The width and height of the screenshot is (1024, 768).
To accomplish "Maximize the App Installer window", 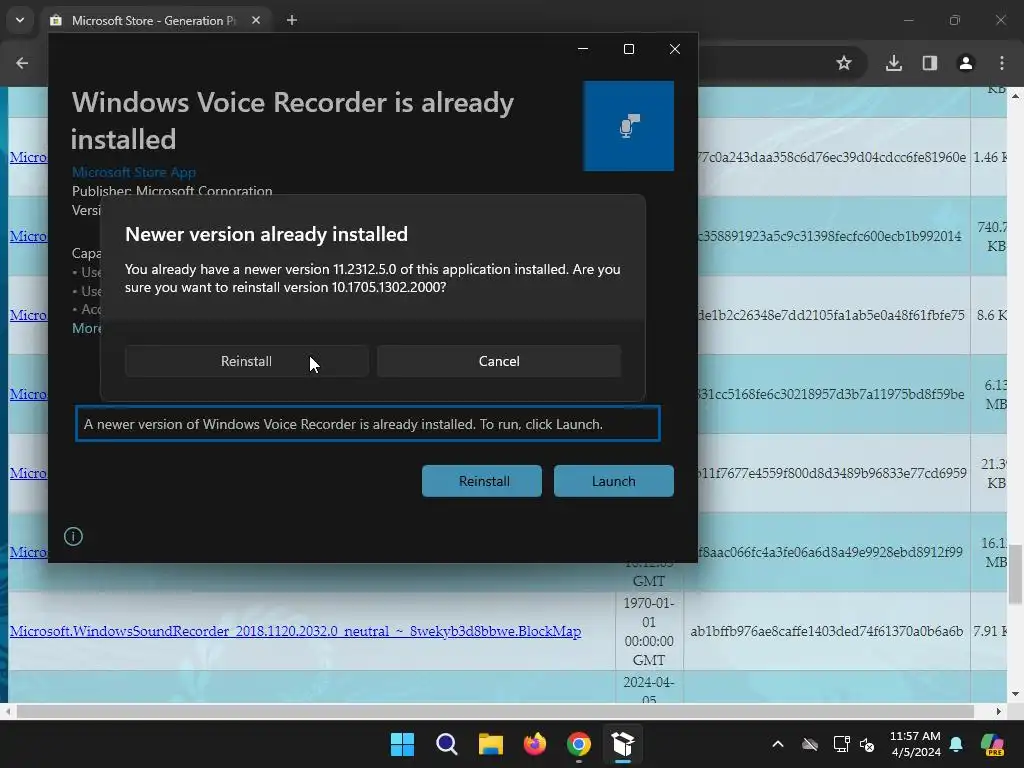I will coord(629,49).
